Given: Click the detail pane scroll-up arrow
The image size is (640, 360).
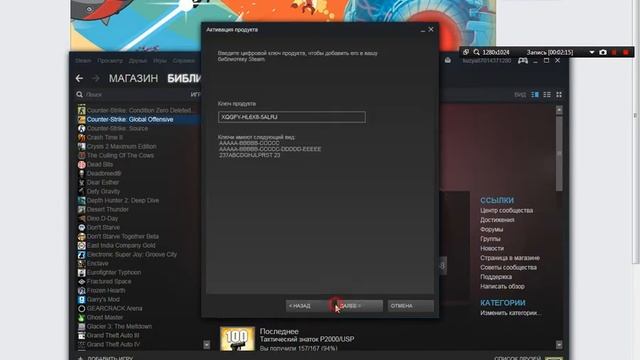Looking at the screenshot, I should pyautogui.click(x=559, y=110).
